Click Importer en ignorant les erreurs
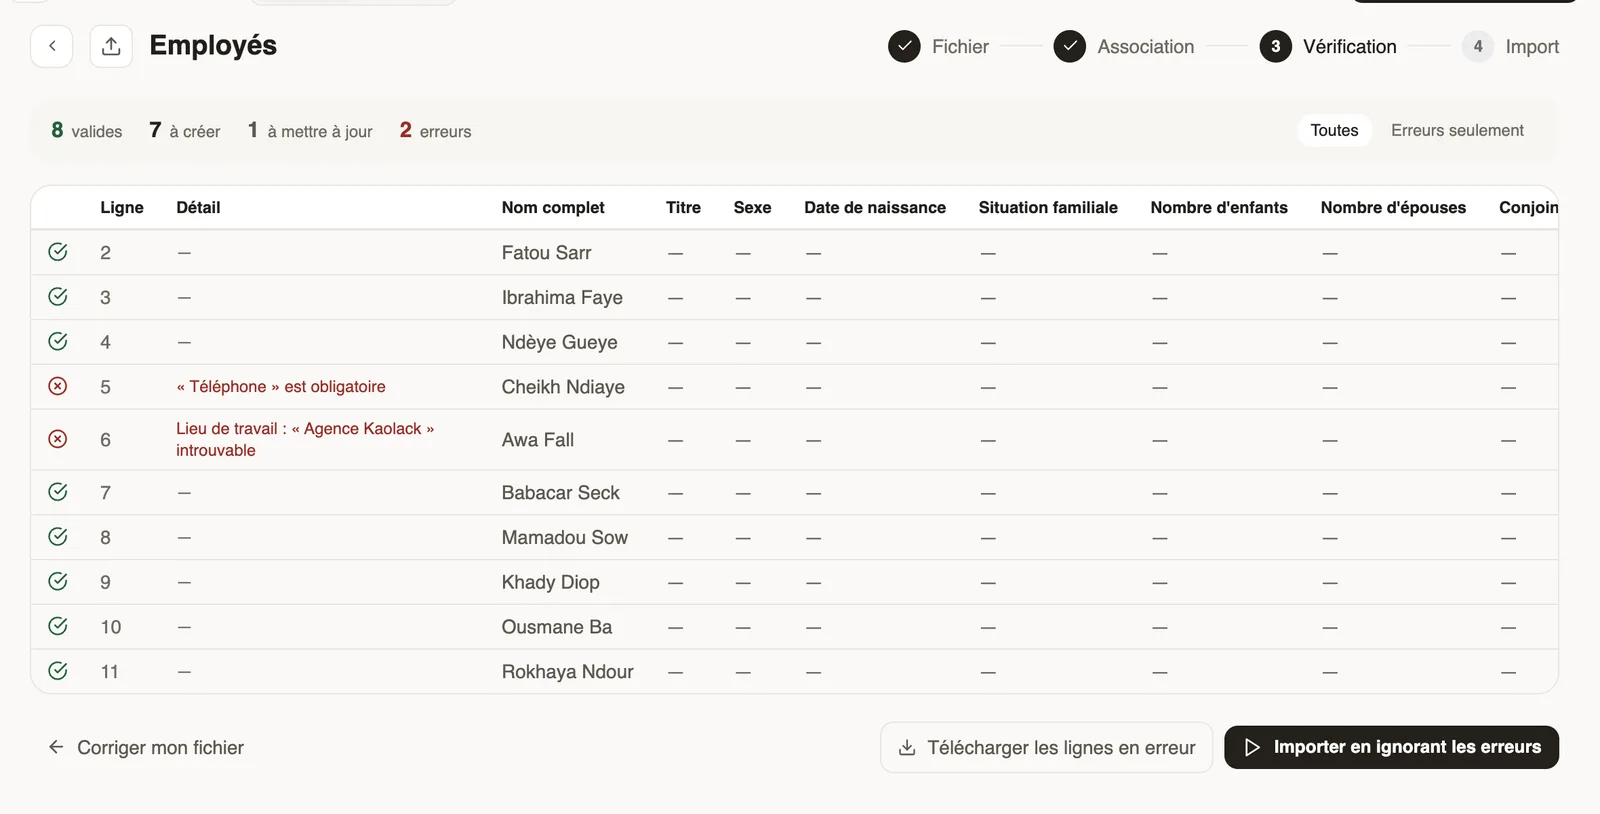The image size is (1600, 814). 1392,748
